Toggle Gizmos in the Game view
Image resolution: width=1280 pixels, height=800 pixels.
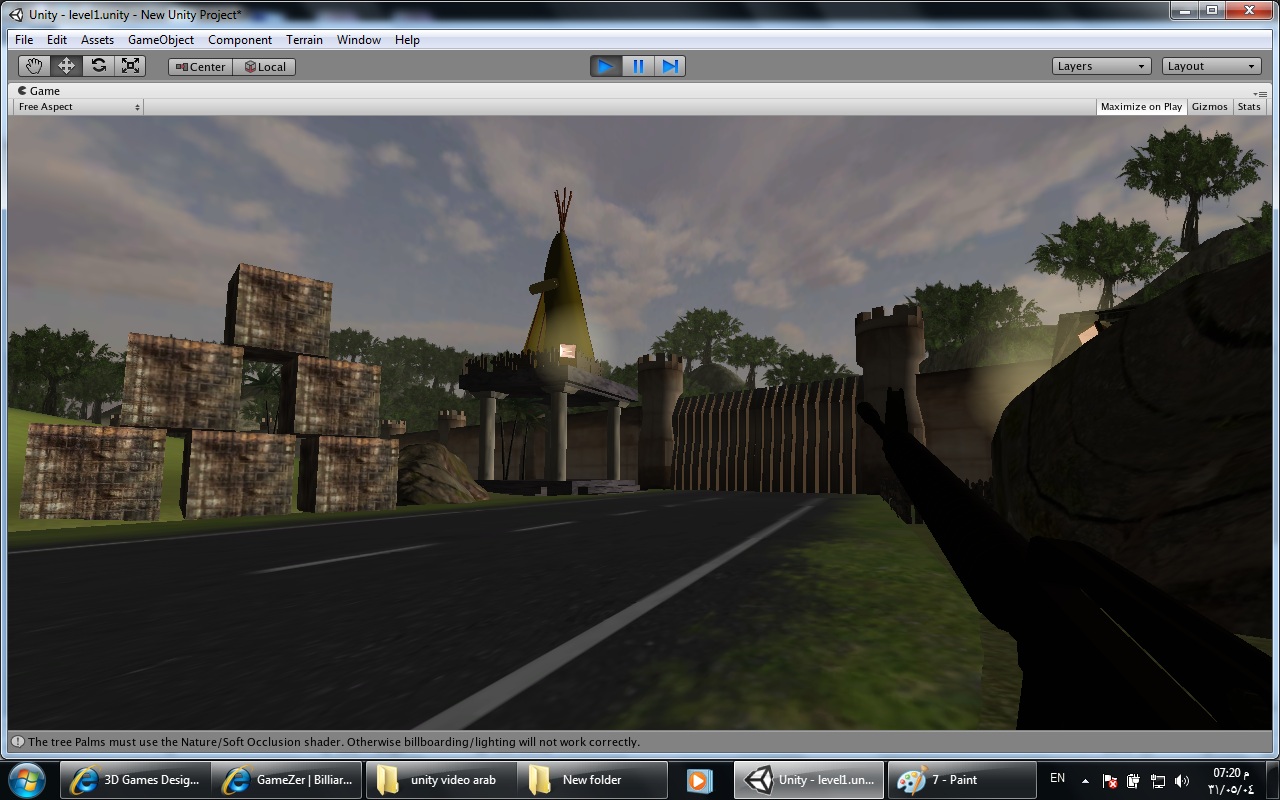click(x=1209, y=107)
